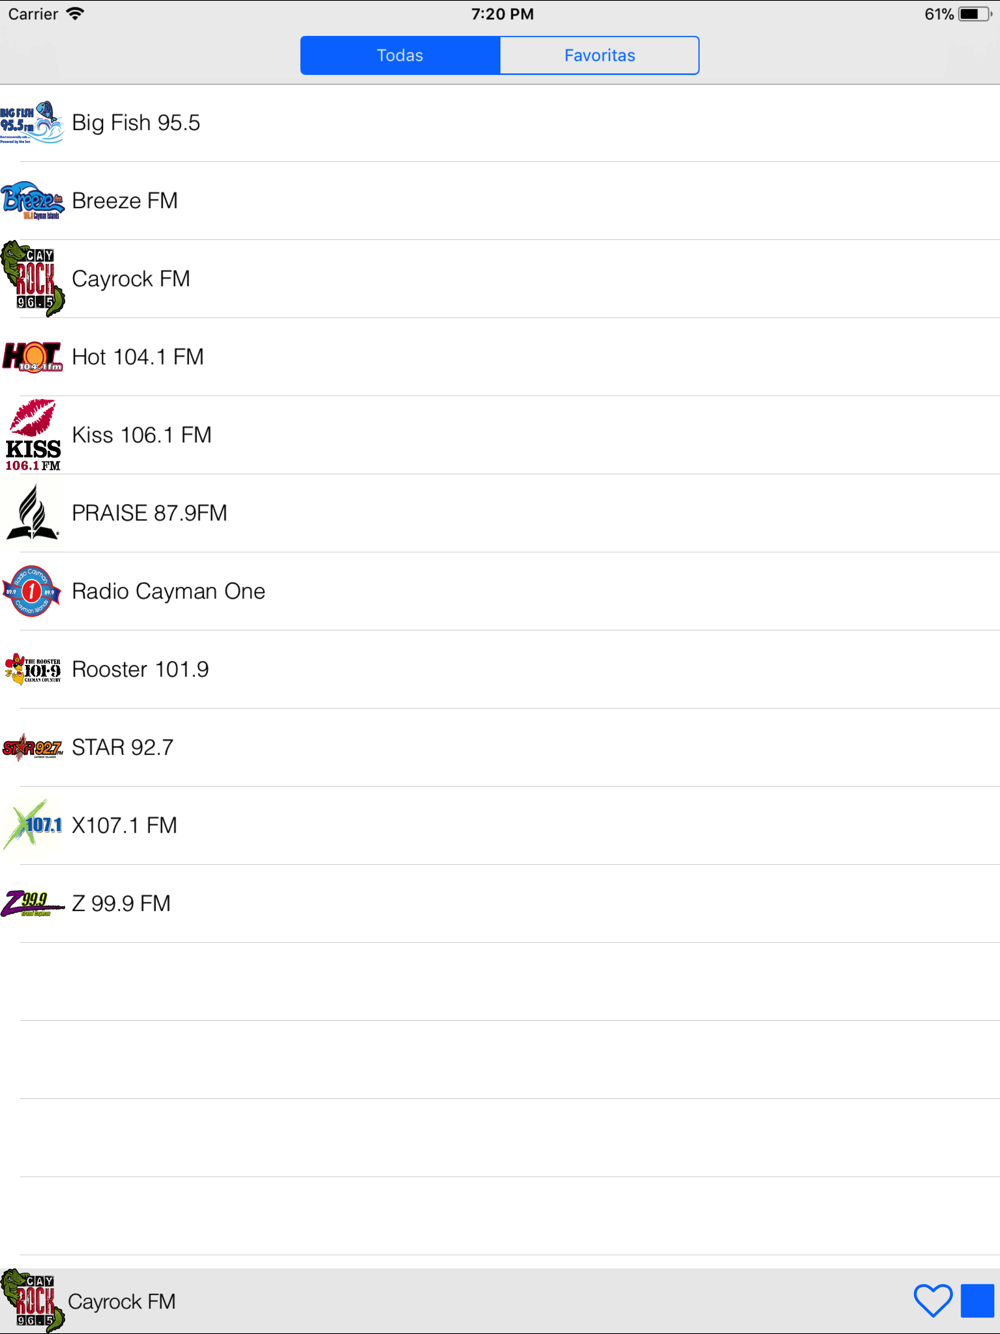The image size is (1000, 1334).
Task: Select the Cayrock FM logo in the list
Action: pos(32,279)
